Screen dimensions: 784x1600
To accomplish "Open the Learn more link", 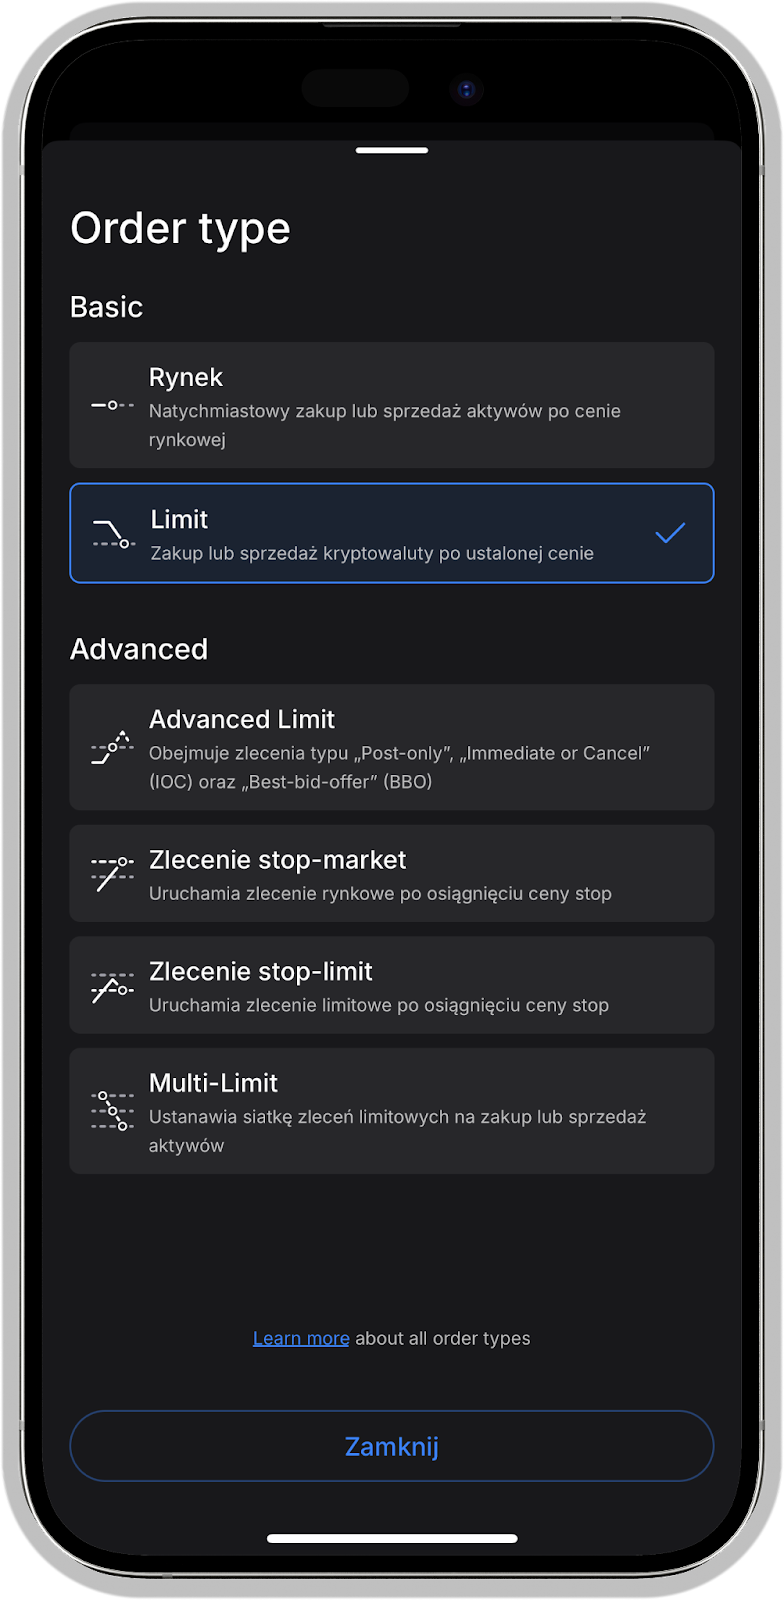I will pos(301,1338).
